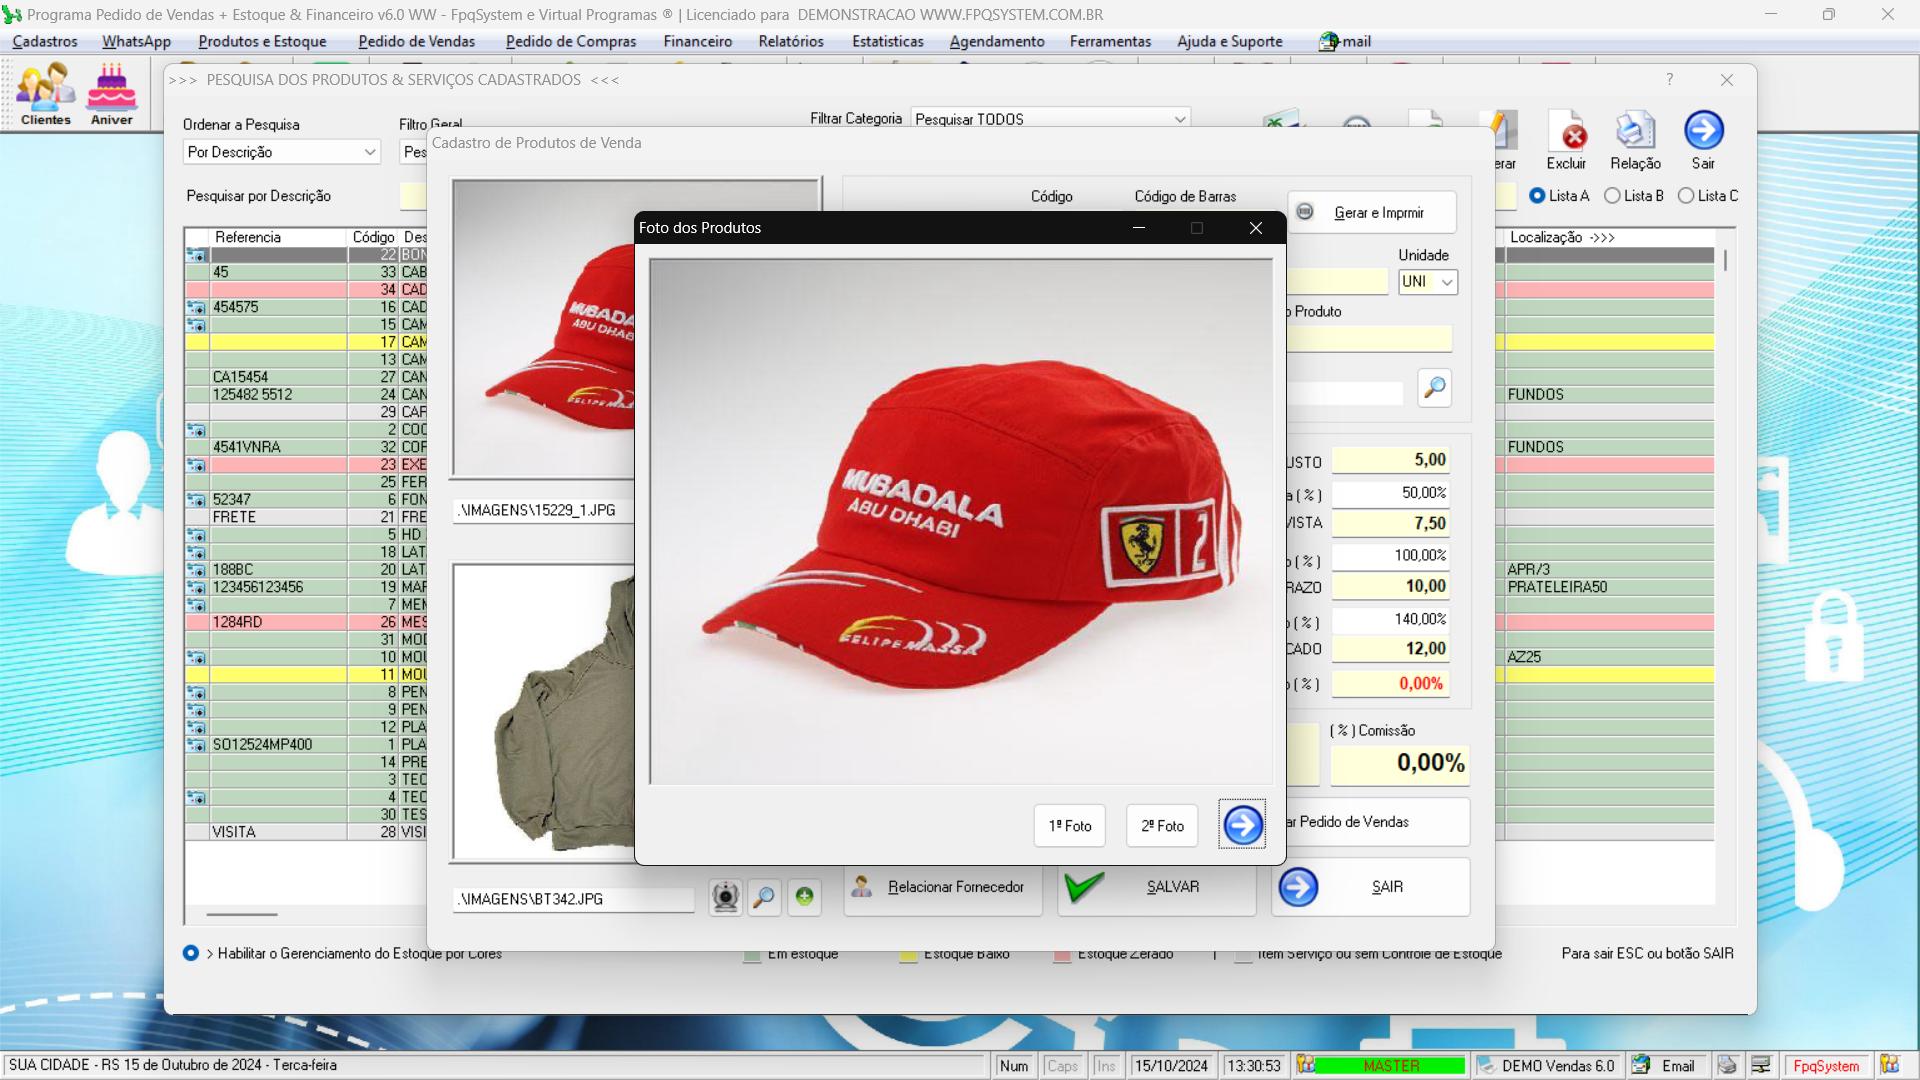Click the IMAGENS\BT342.JPG path field
1920x1080 pixels.
(x=573, y=899)
